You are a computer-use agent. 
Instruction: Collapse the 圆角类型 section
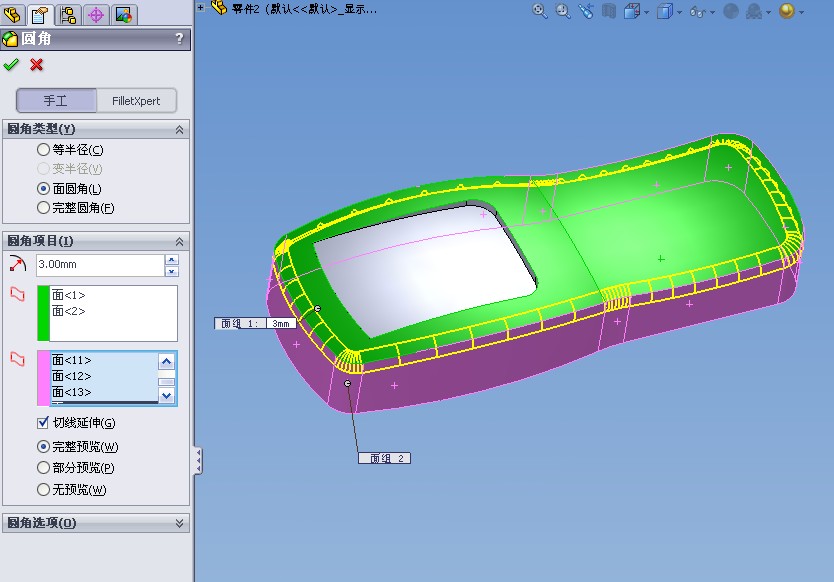(179, 129)
